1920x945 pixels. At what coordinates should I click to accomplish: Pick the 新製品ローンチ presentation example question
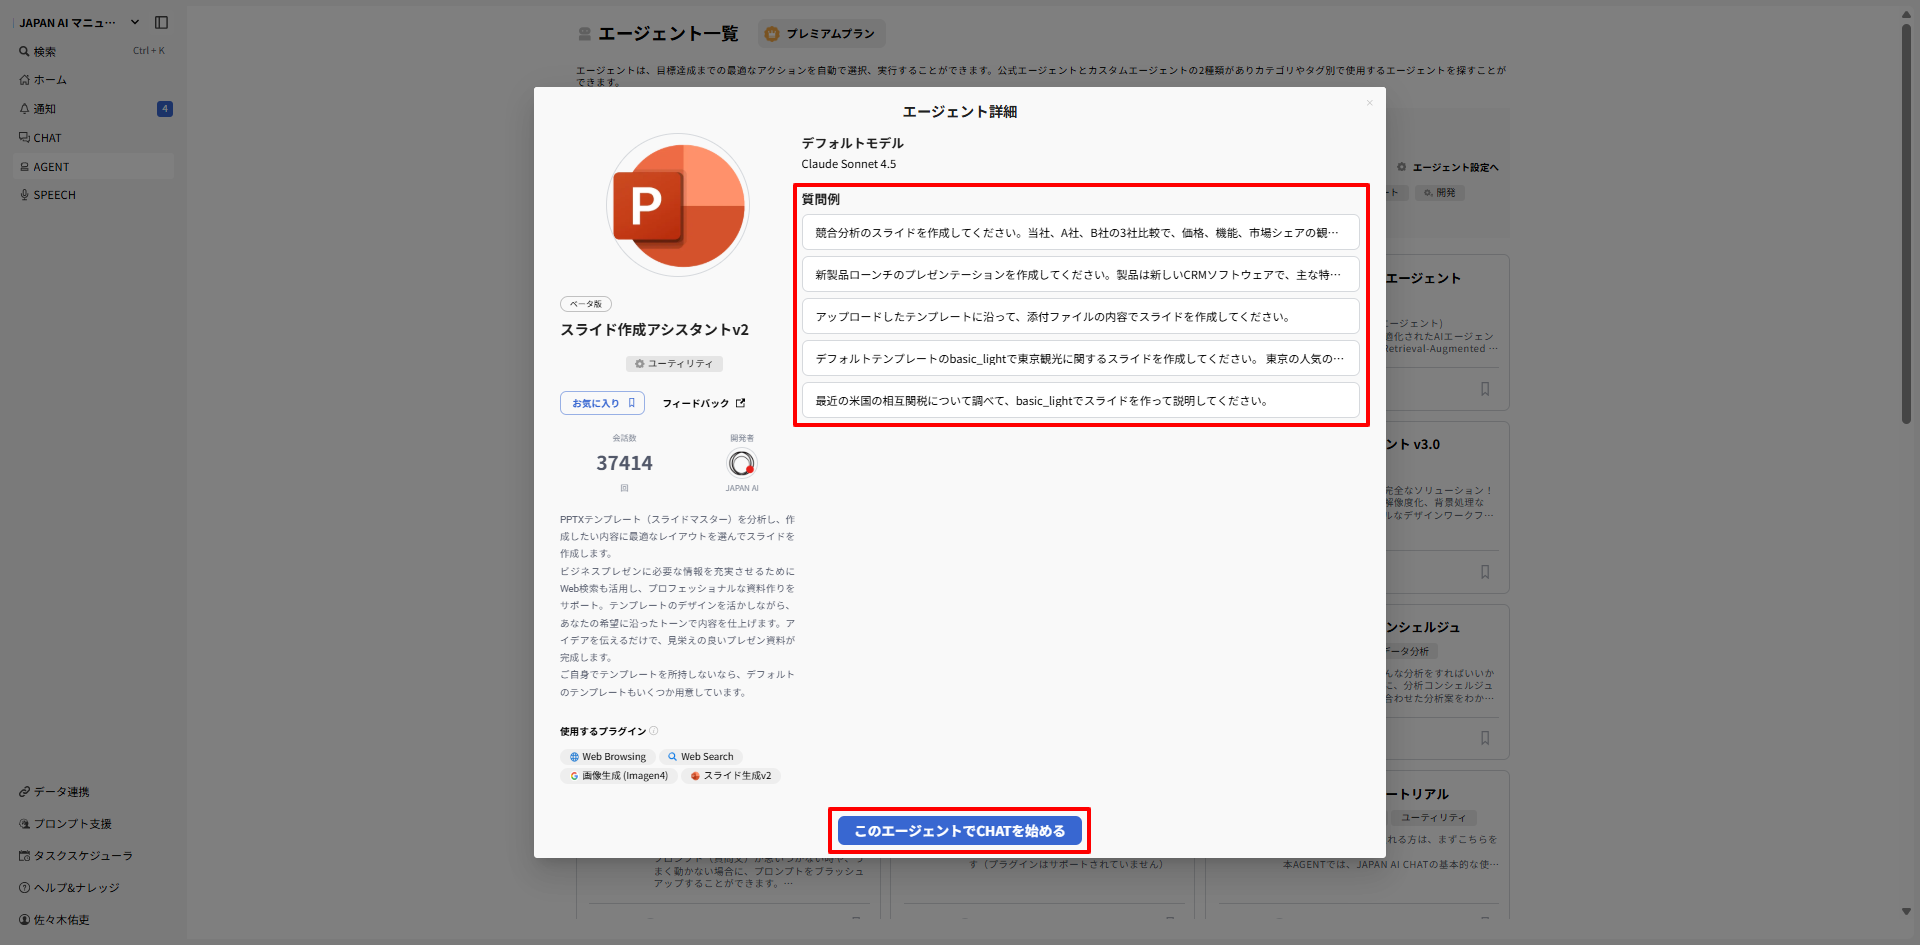pyautogui.click(x=1080, y=275)
